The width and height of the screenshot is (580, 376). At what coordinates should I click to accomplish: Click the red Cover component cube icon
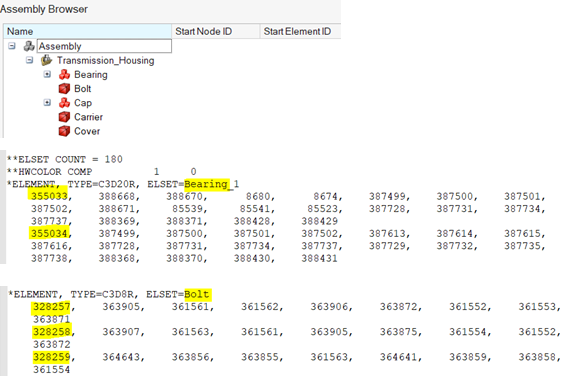(64, 131)
